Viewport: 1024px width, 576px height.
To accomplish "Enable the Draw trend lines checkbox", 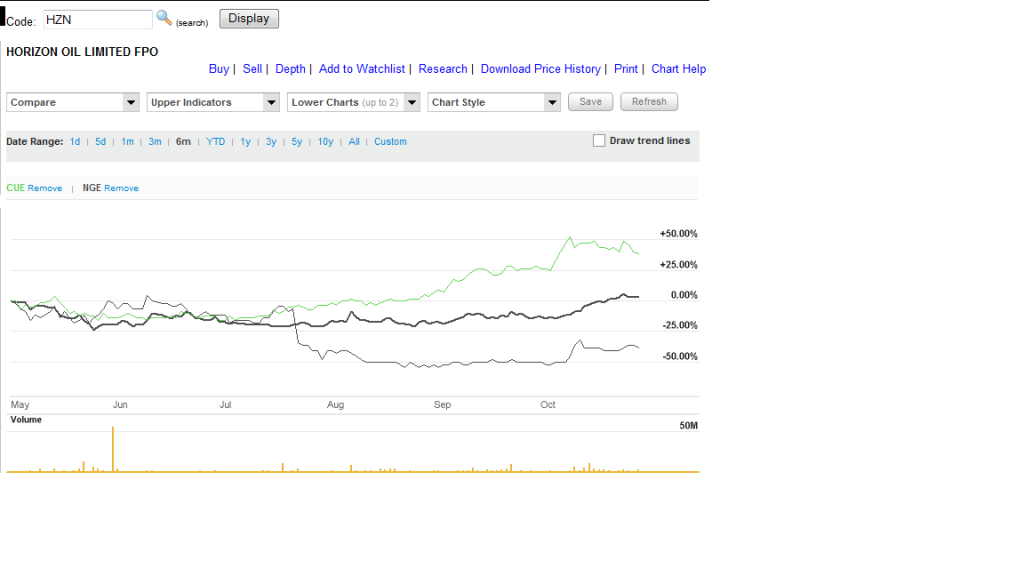I will tap(599, 140).
